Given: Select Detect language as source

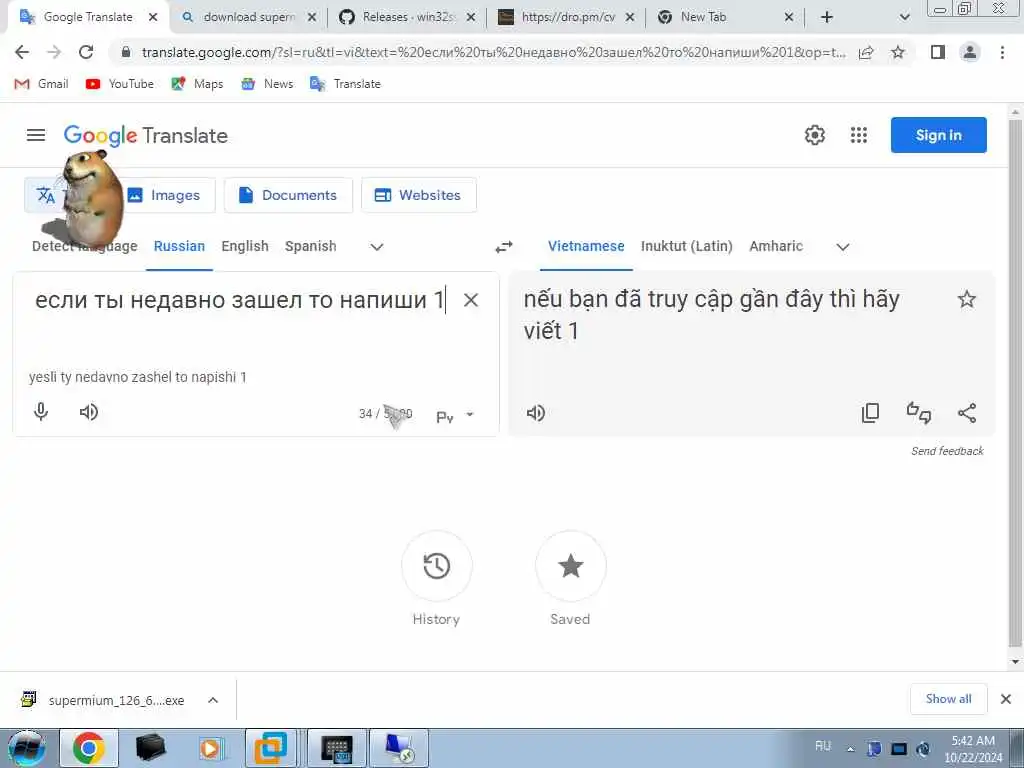Looking at the screenshot, I should click(x=84, y=246).
